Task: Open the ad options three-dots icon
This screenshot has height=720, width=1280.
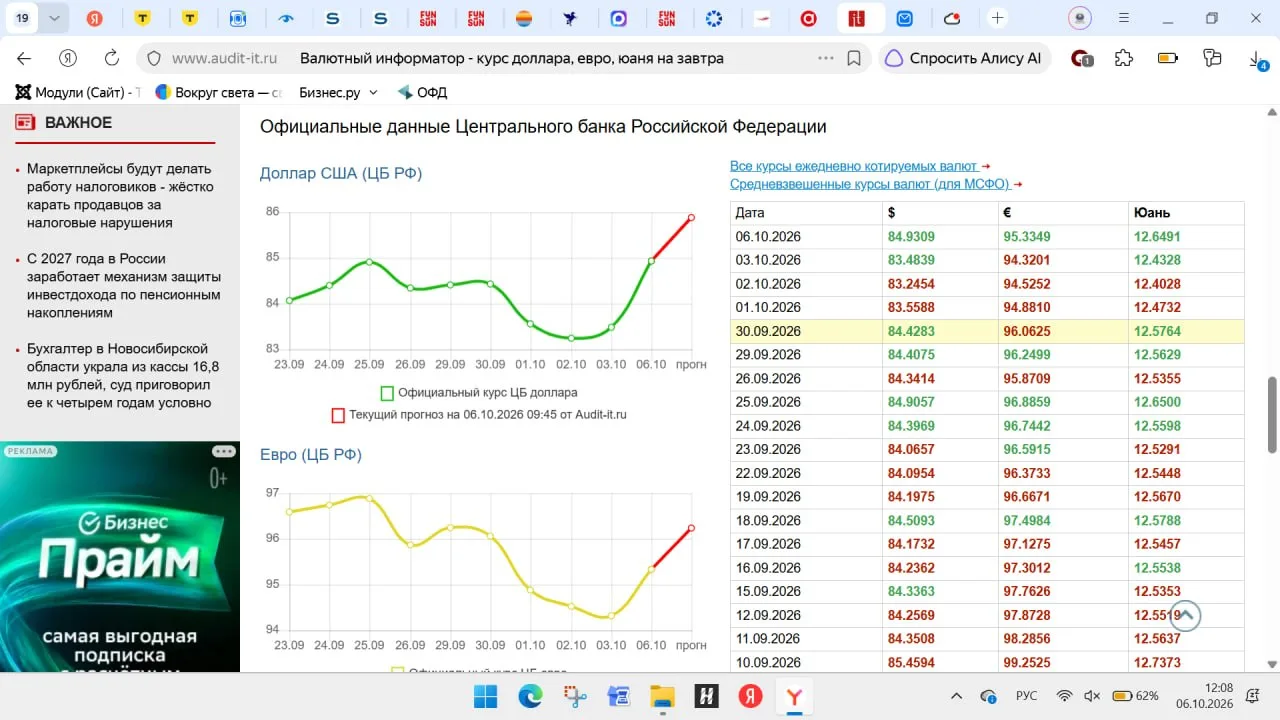Action: (x=223, y=451)
